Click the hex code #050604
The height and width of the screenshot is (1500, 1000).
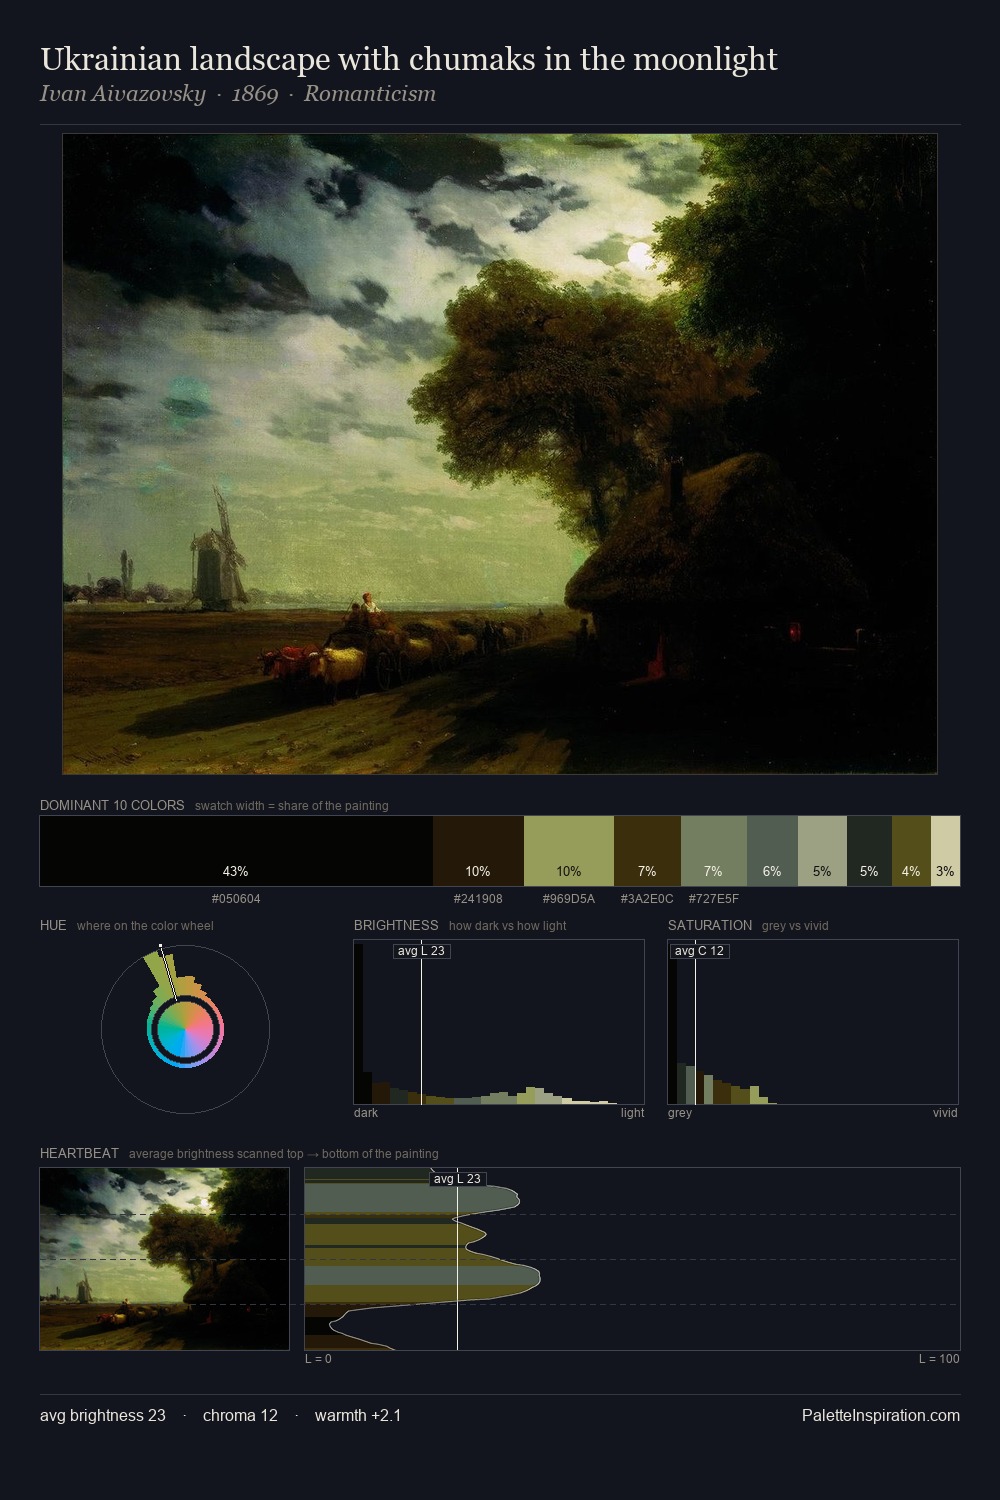tap(236, 899)
